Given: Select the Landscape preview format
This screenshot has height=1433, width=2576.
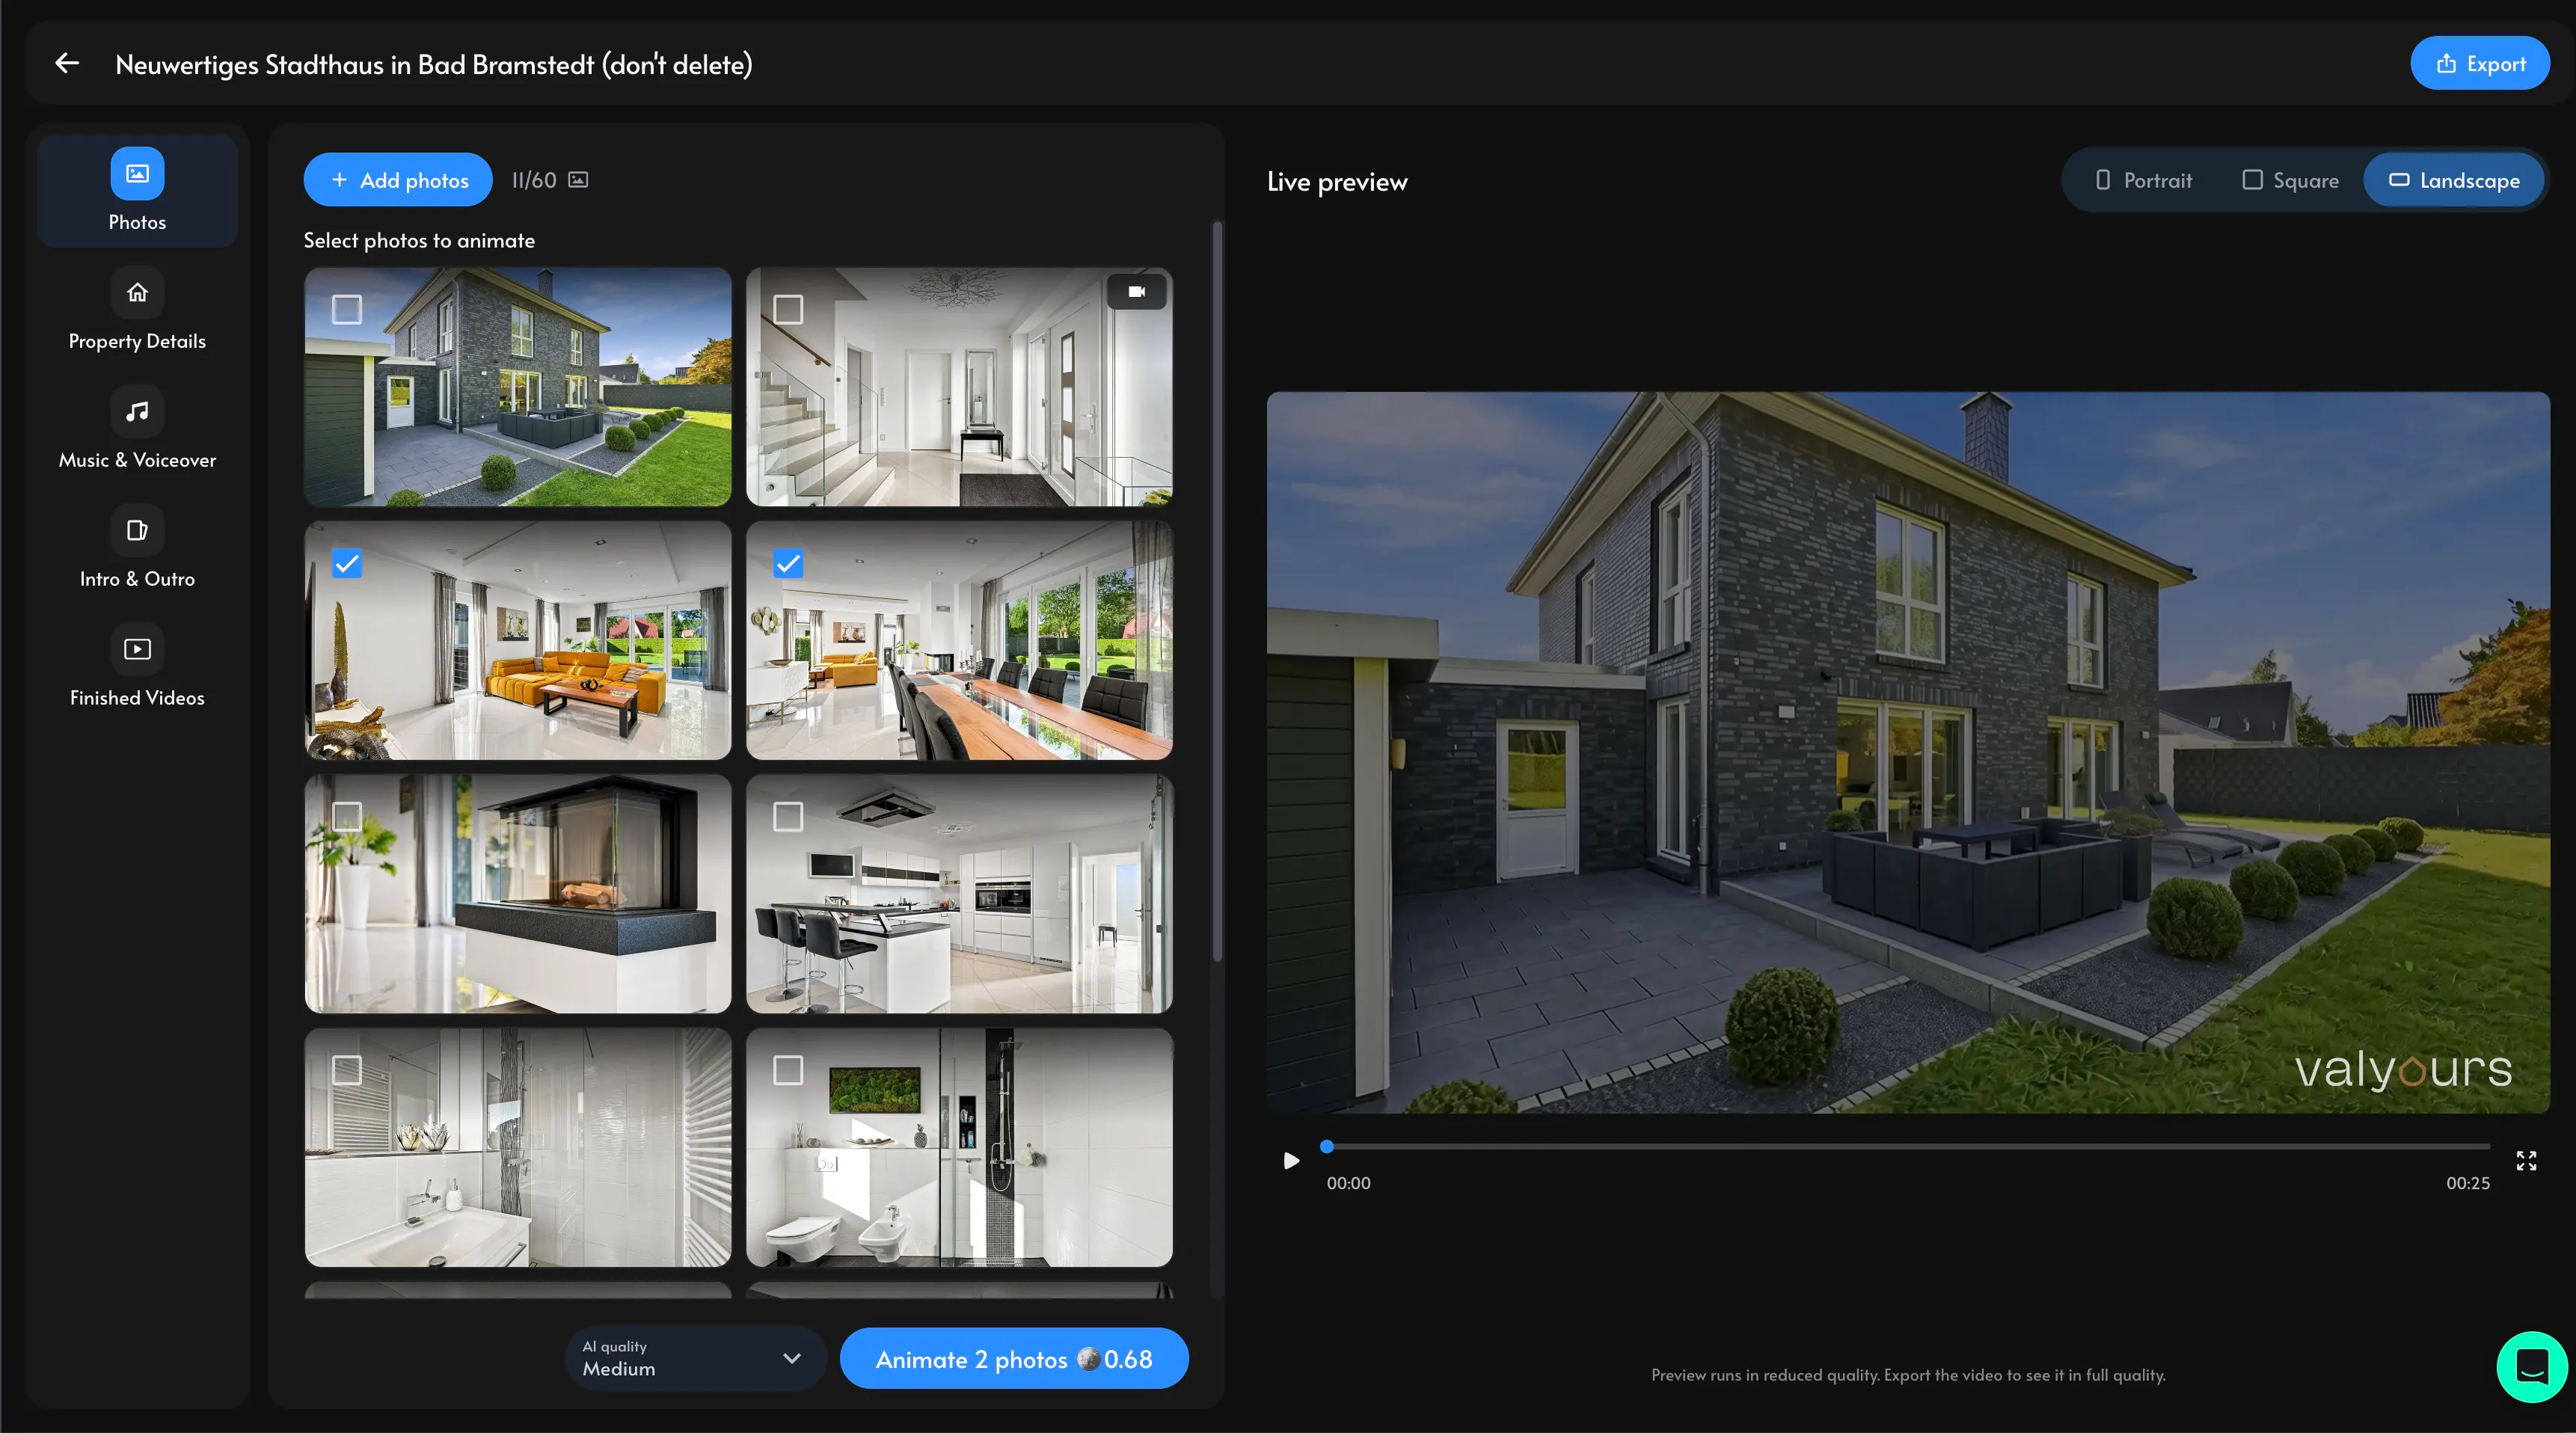Looking at the screenshot, I should click(2454, 180).
